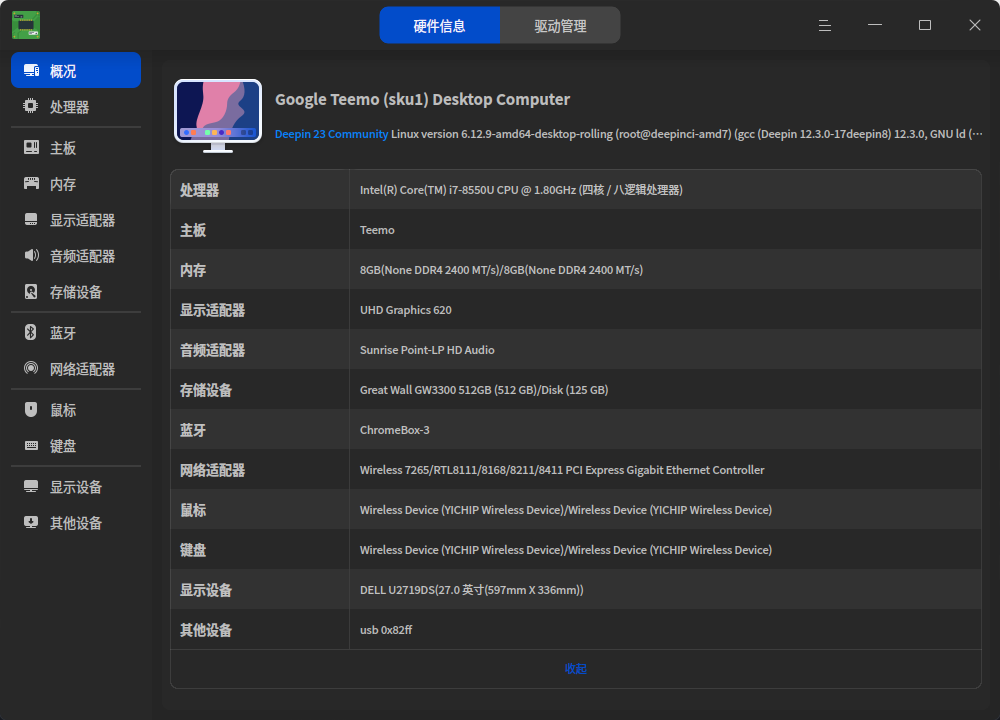Click the 网络适配器 network icon in sidebar

(31, 368)
